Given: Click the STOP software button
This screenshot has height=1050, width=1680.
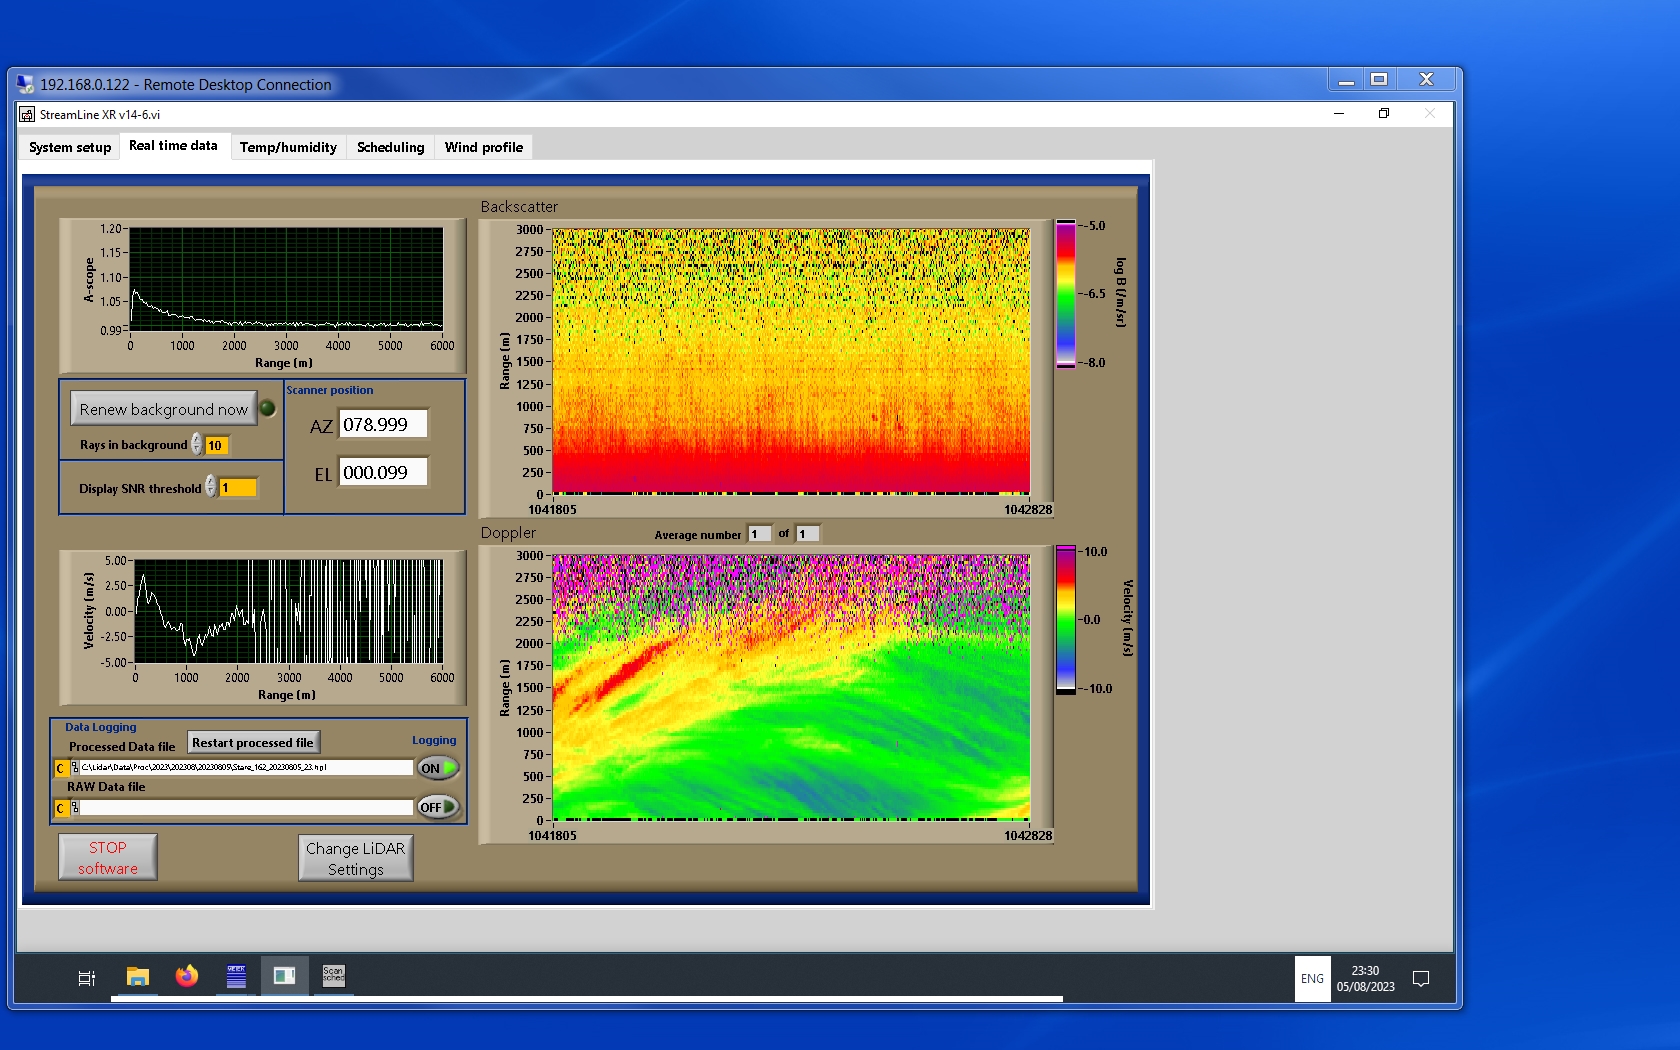Looking at the screenshot, I should coord(108,858).
